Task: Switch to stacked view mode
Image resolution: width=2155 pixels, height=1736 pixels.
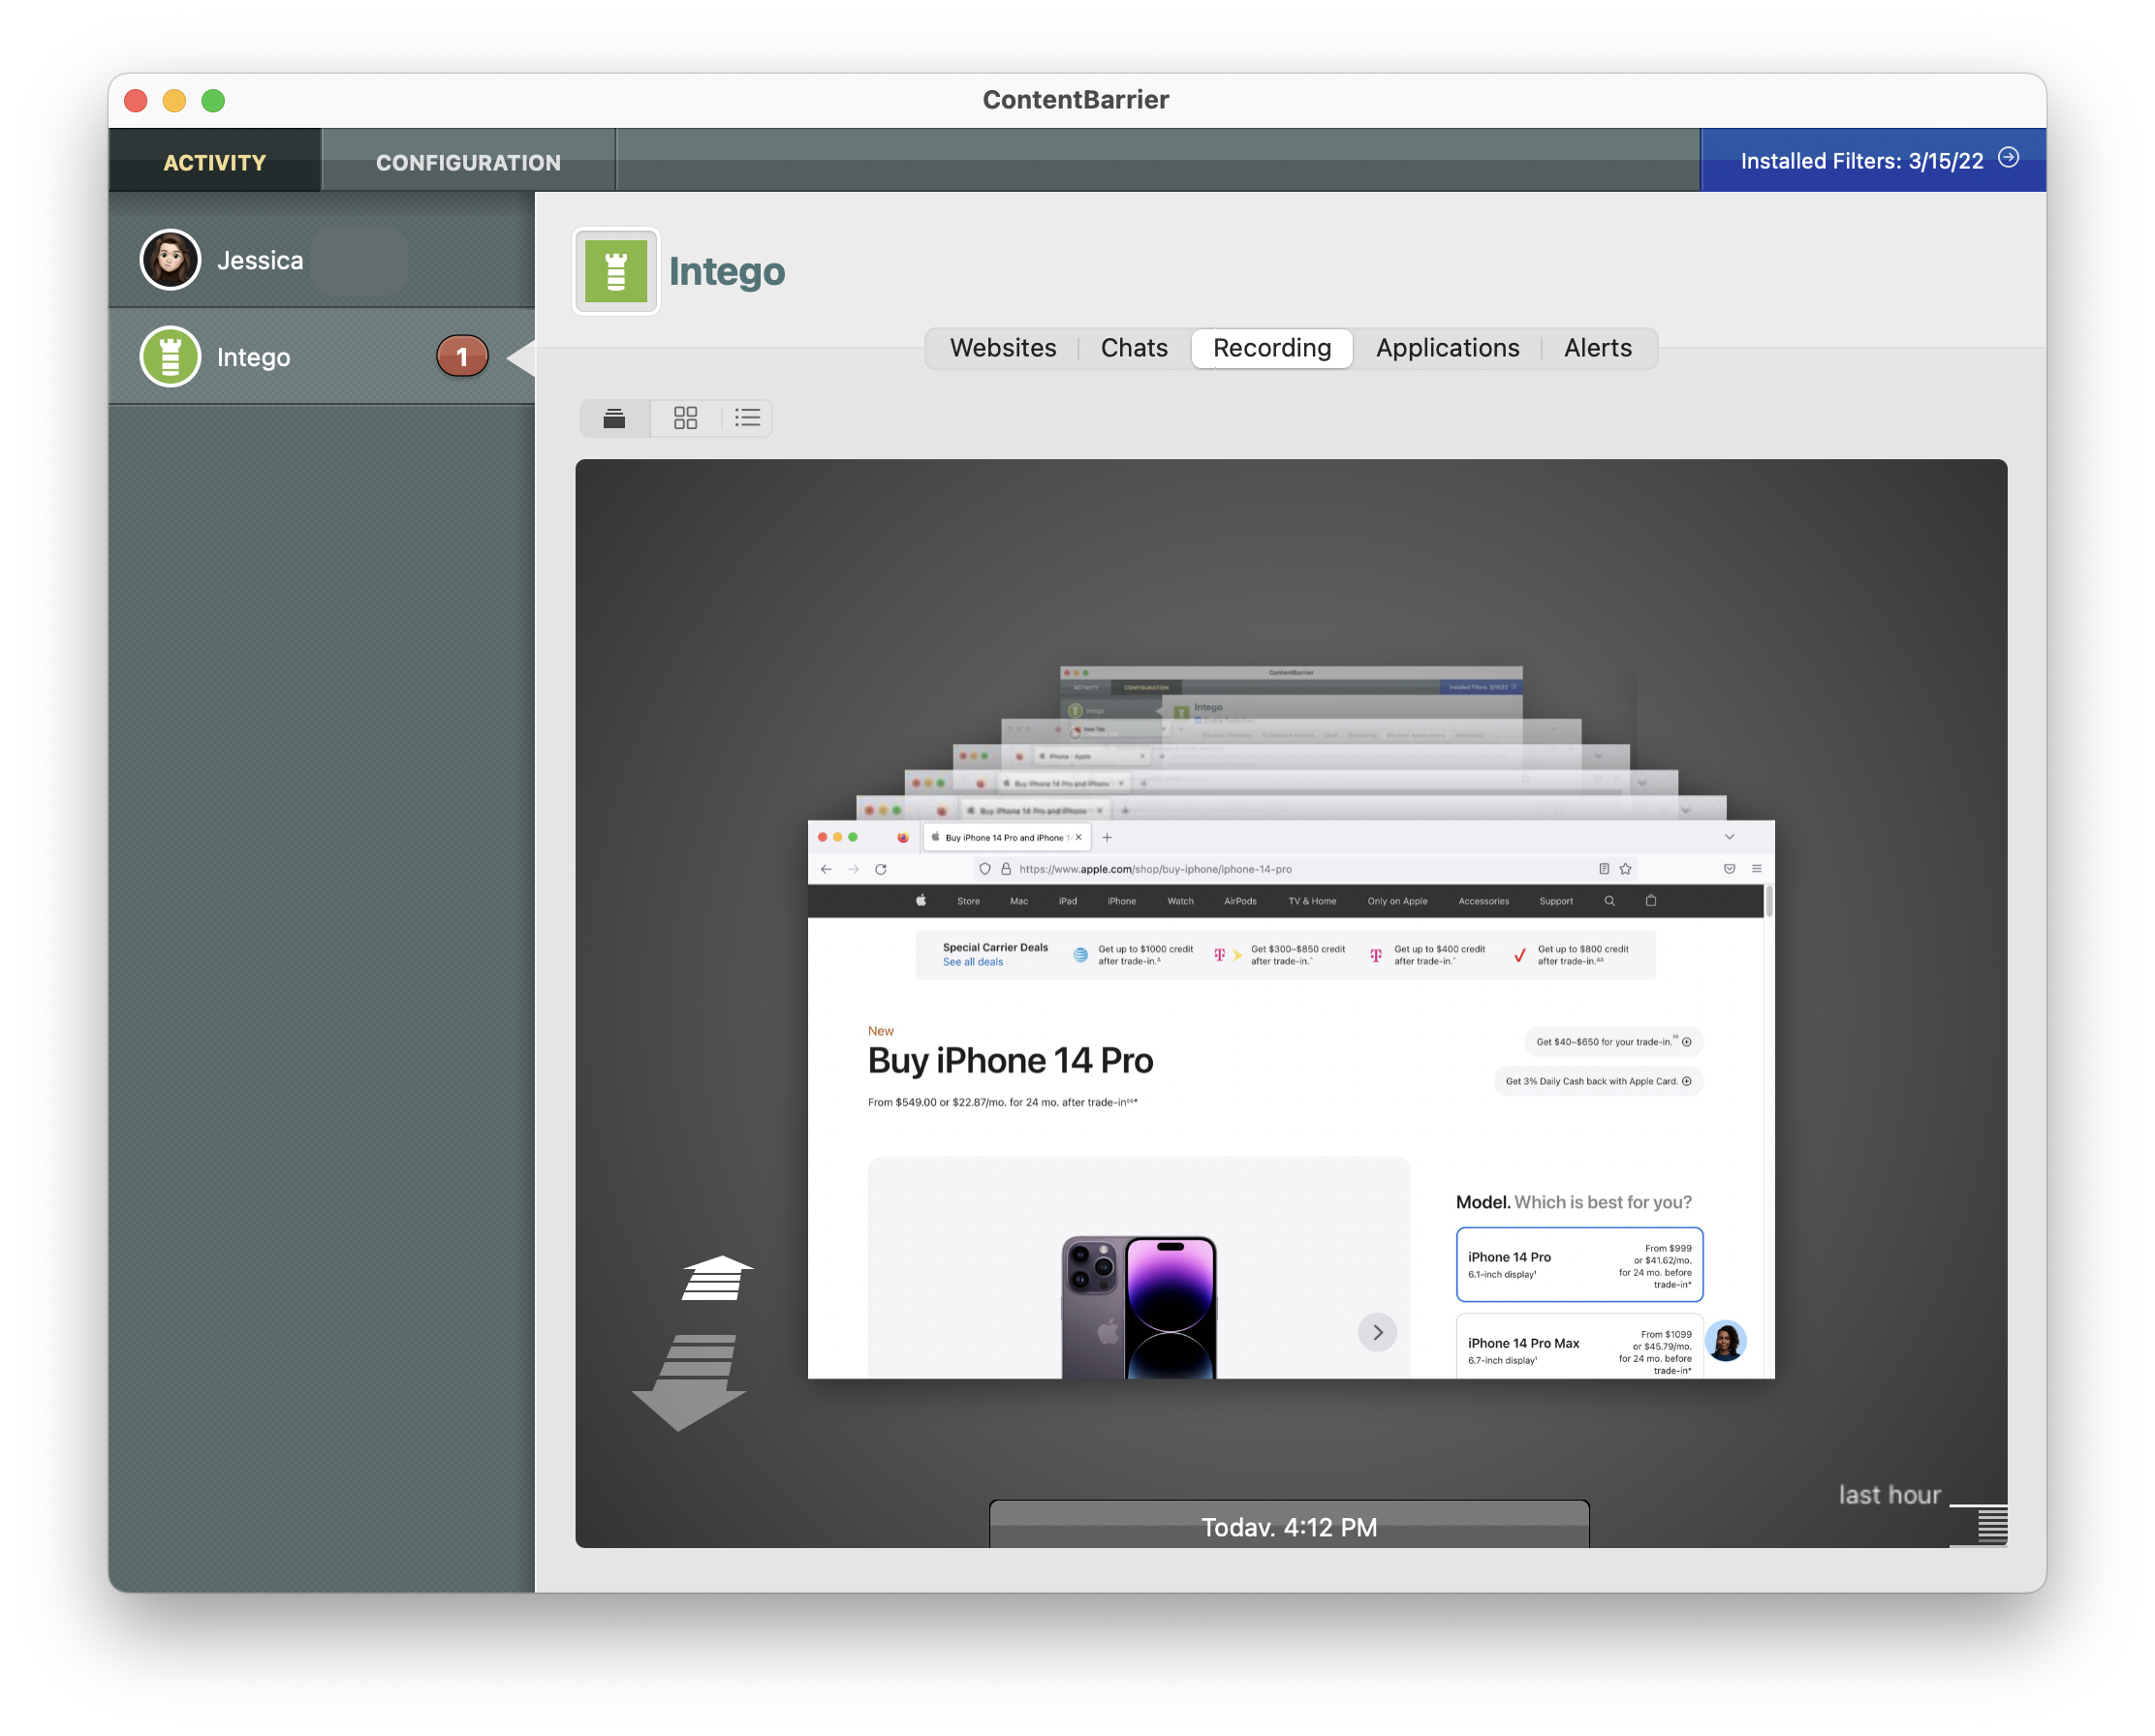Action: coord(615,418)
